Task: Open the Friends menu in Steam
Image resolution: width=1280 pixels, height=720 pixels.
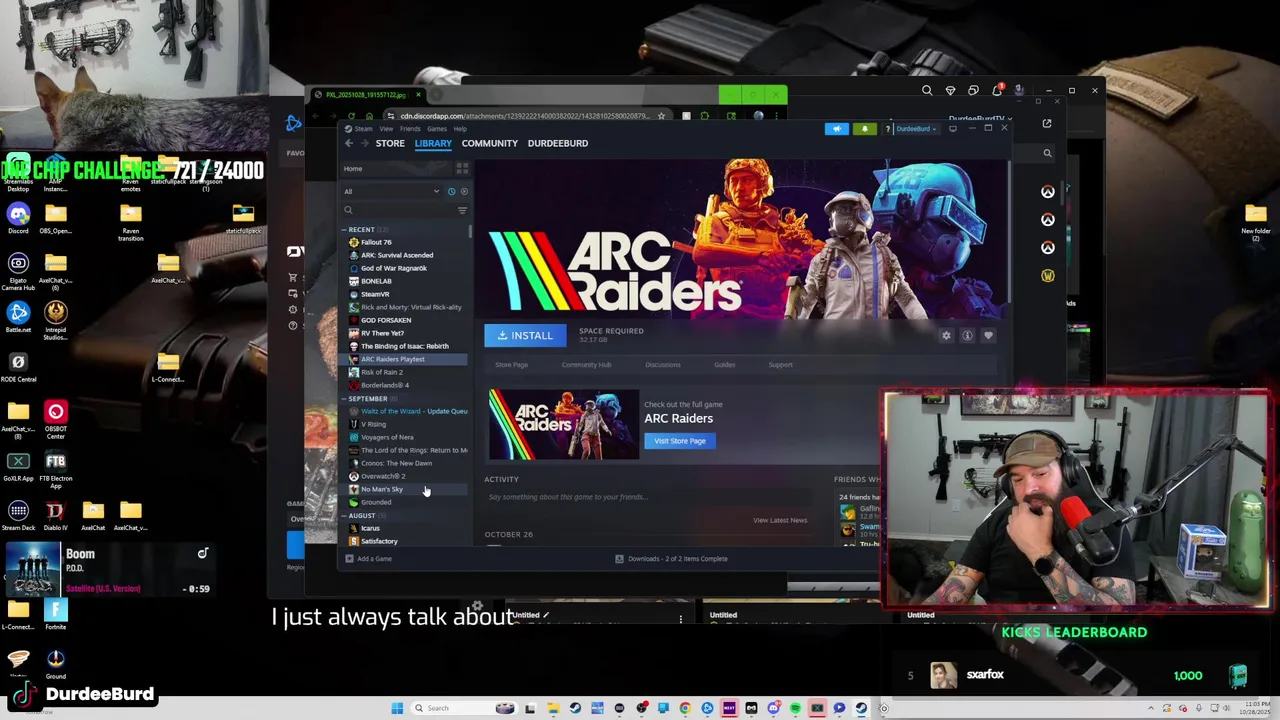Action: click(x=410, y=129)
